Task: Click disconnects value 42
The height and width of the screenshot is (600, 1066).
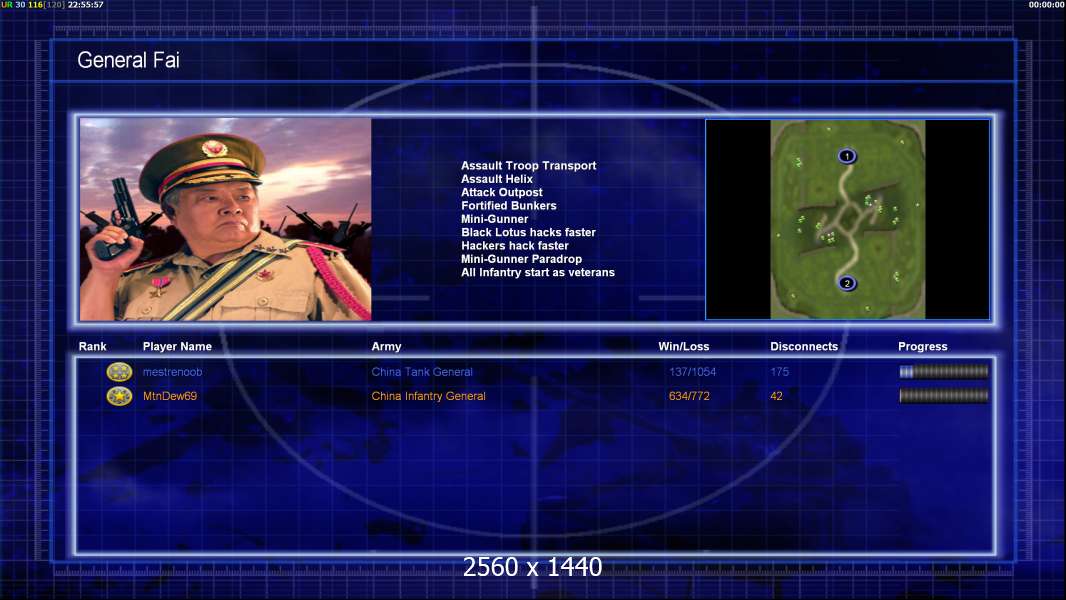Action: 776,396
